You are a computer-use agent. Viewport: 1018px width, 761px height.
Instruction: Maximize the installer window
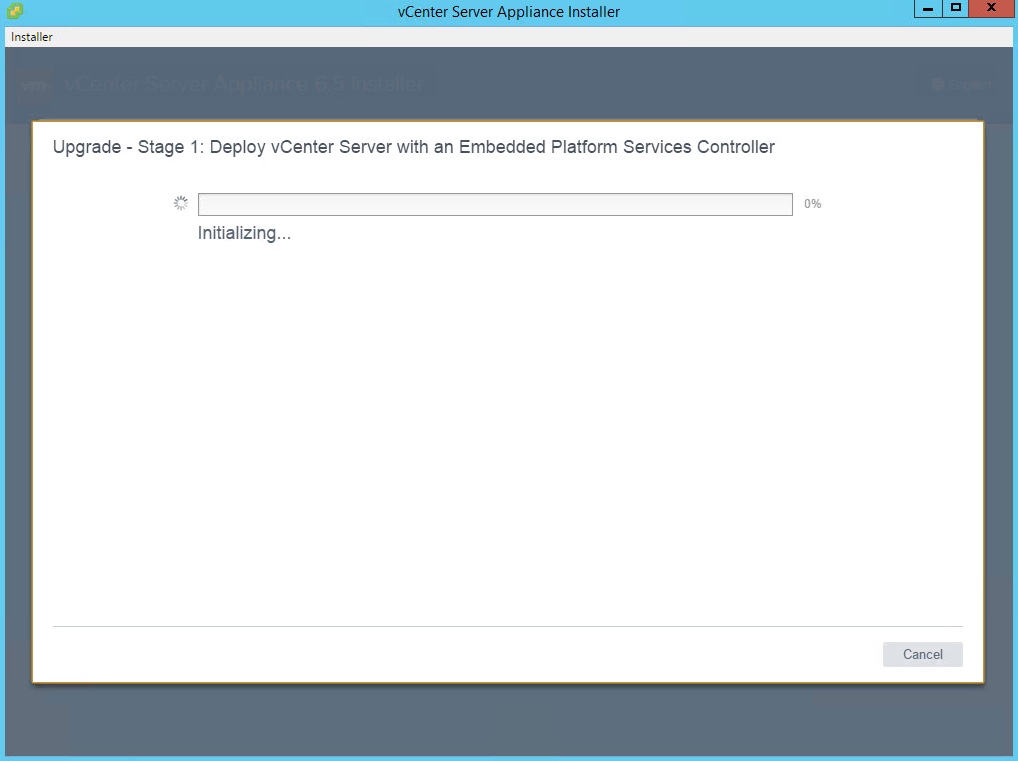pos(955,9)
